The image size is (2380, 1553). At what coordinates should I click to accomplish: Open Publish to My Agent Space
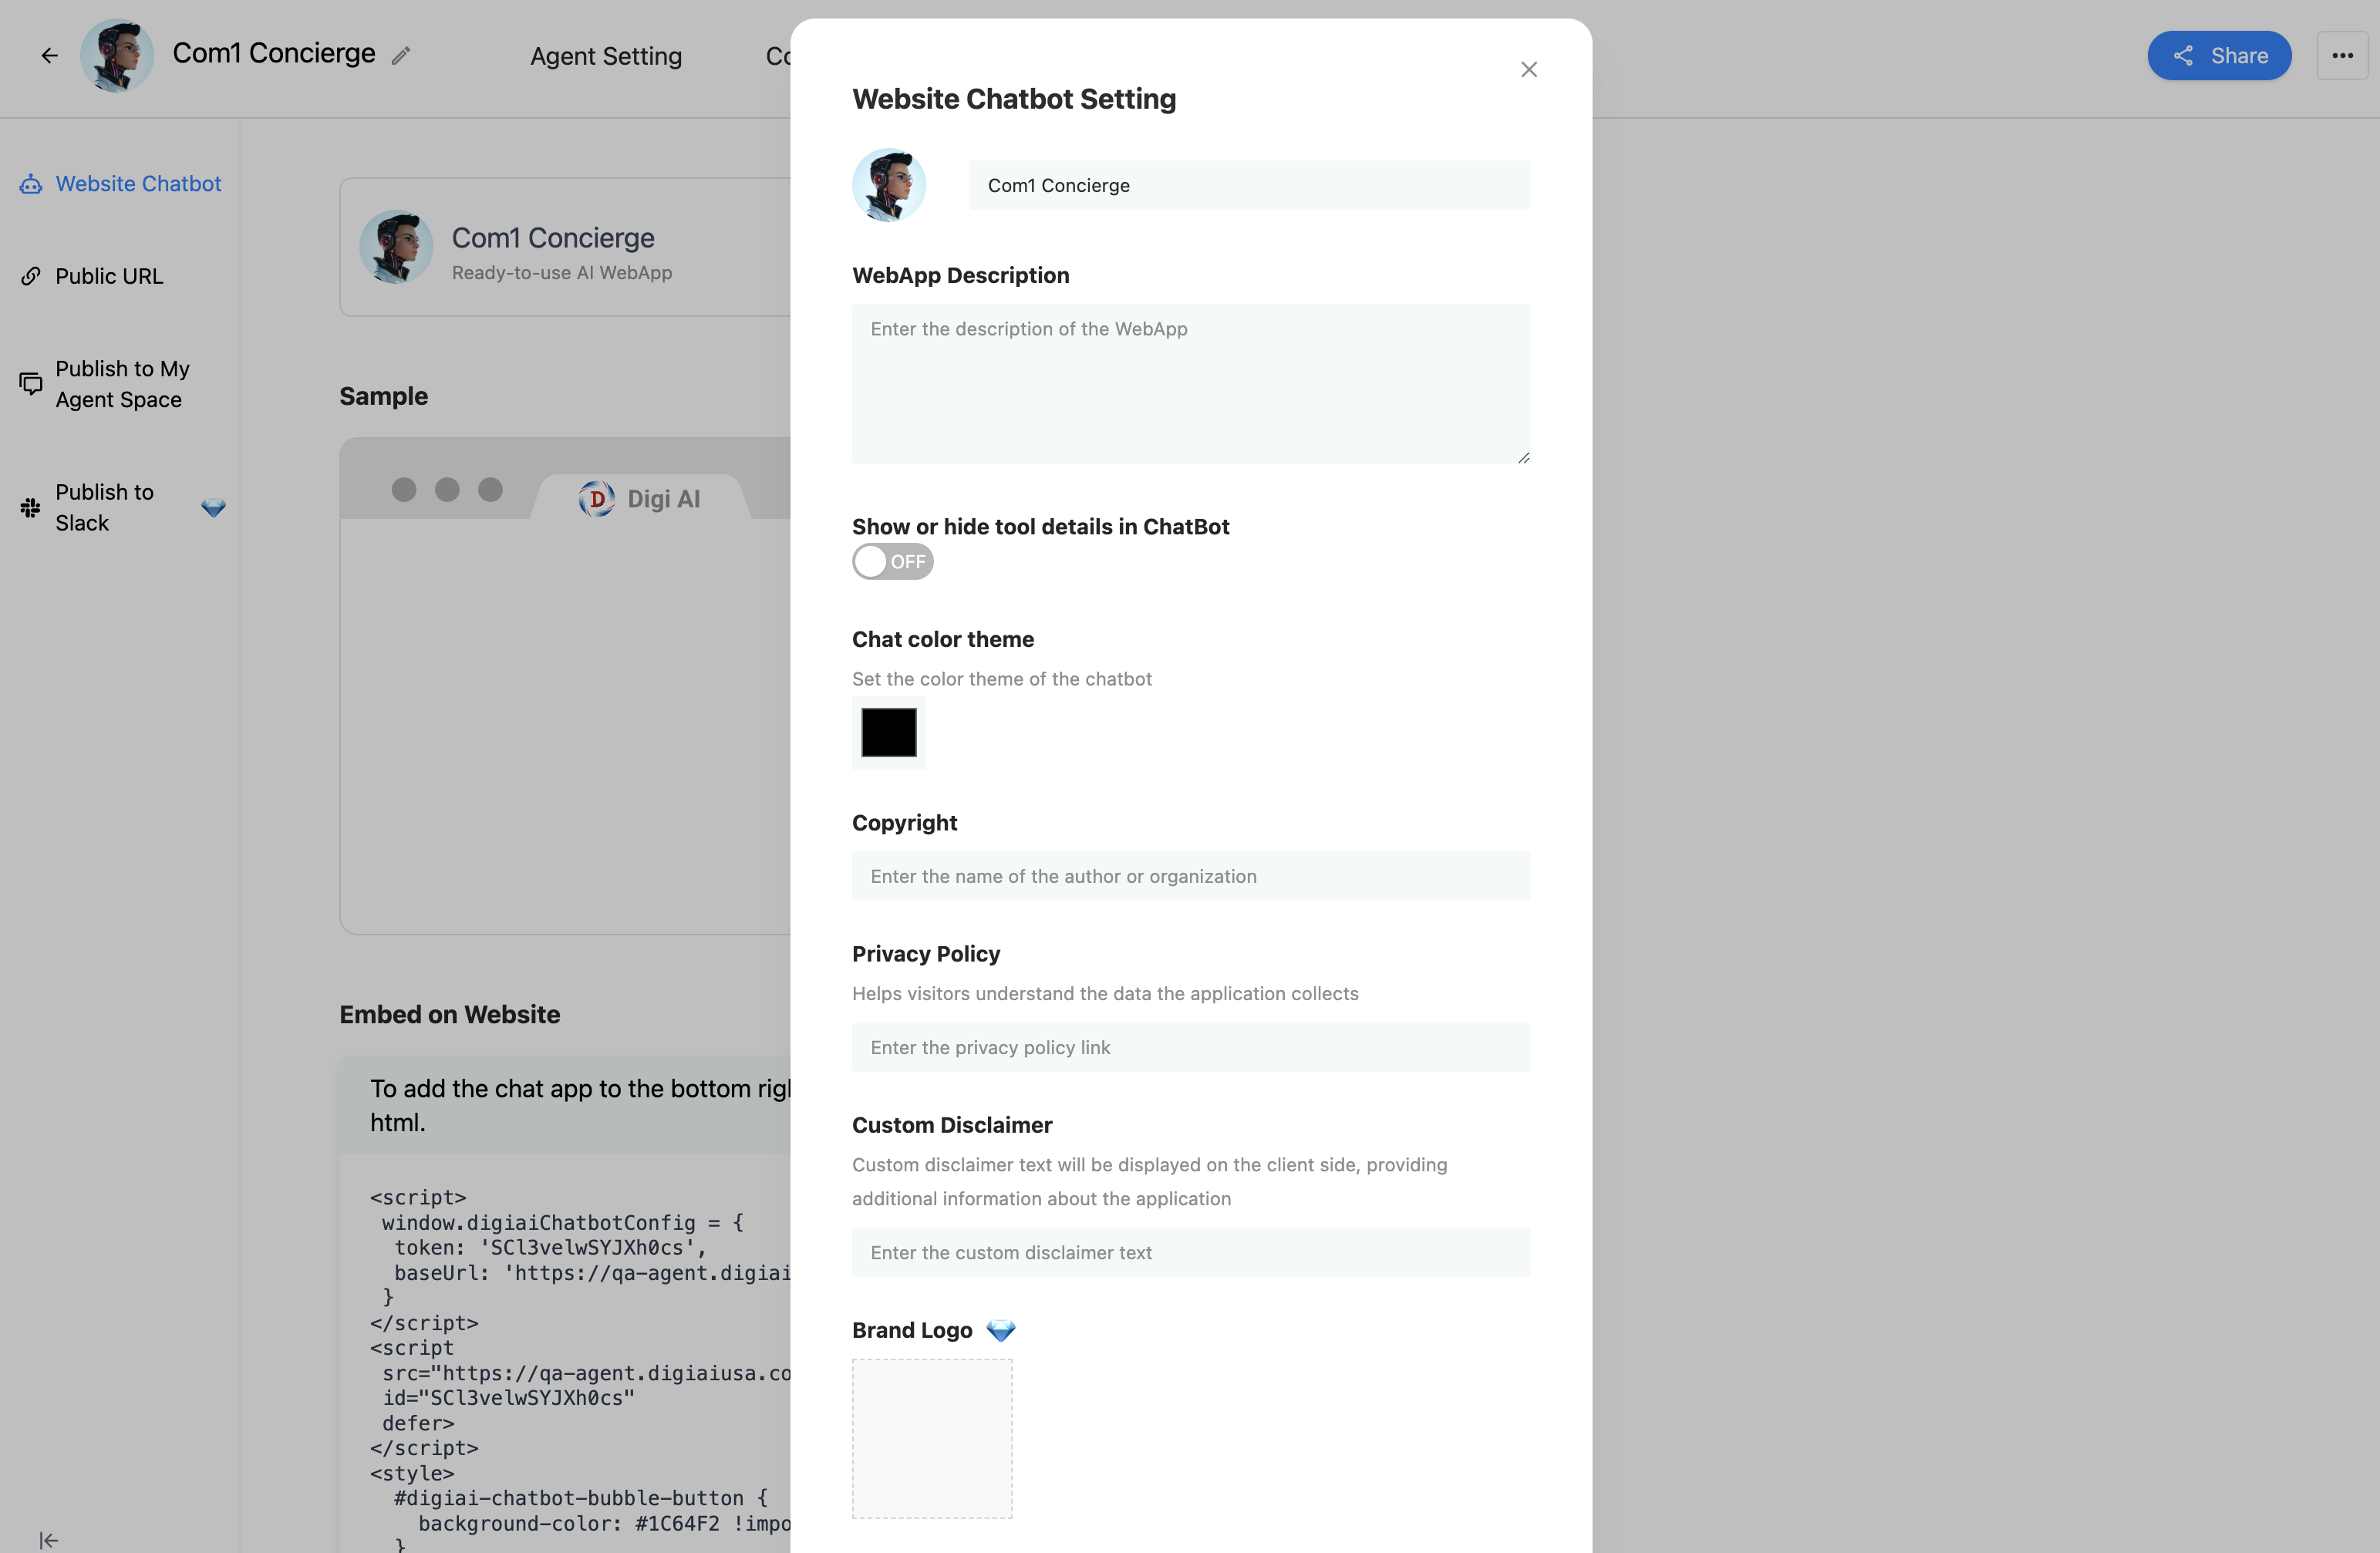pyautogui.click(x=120, y=384)
